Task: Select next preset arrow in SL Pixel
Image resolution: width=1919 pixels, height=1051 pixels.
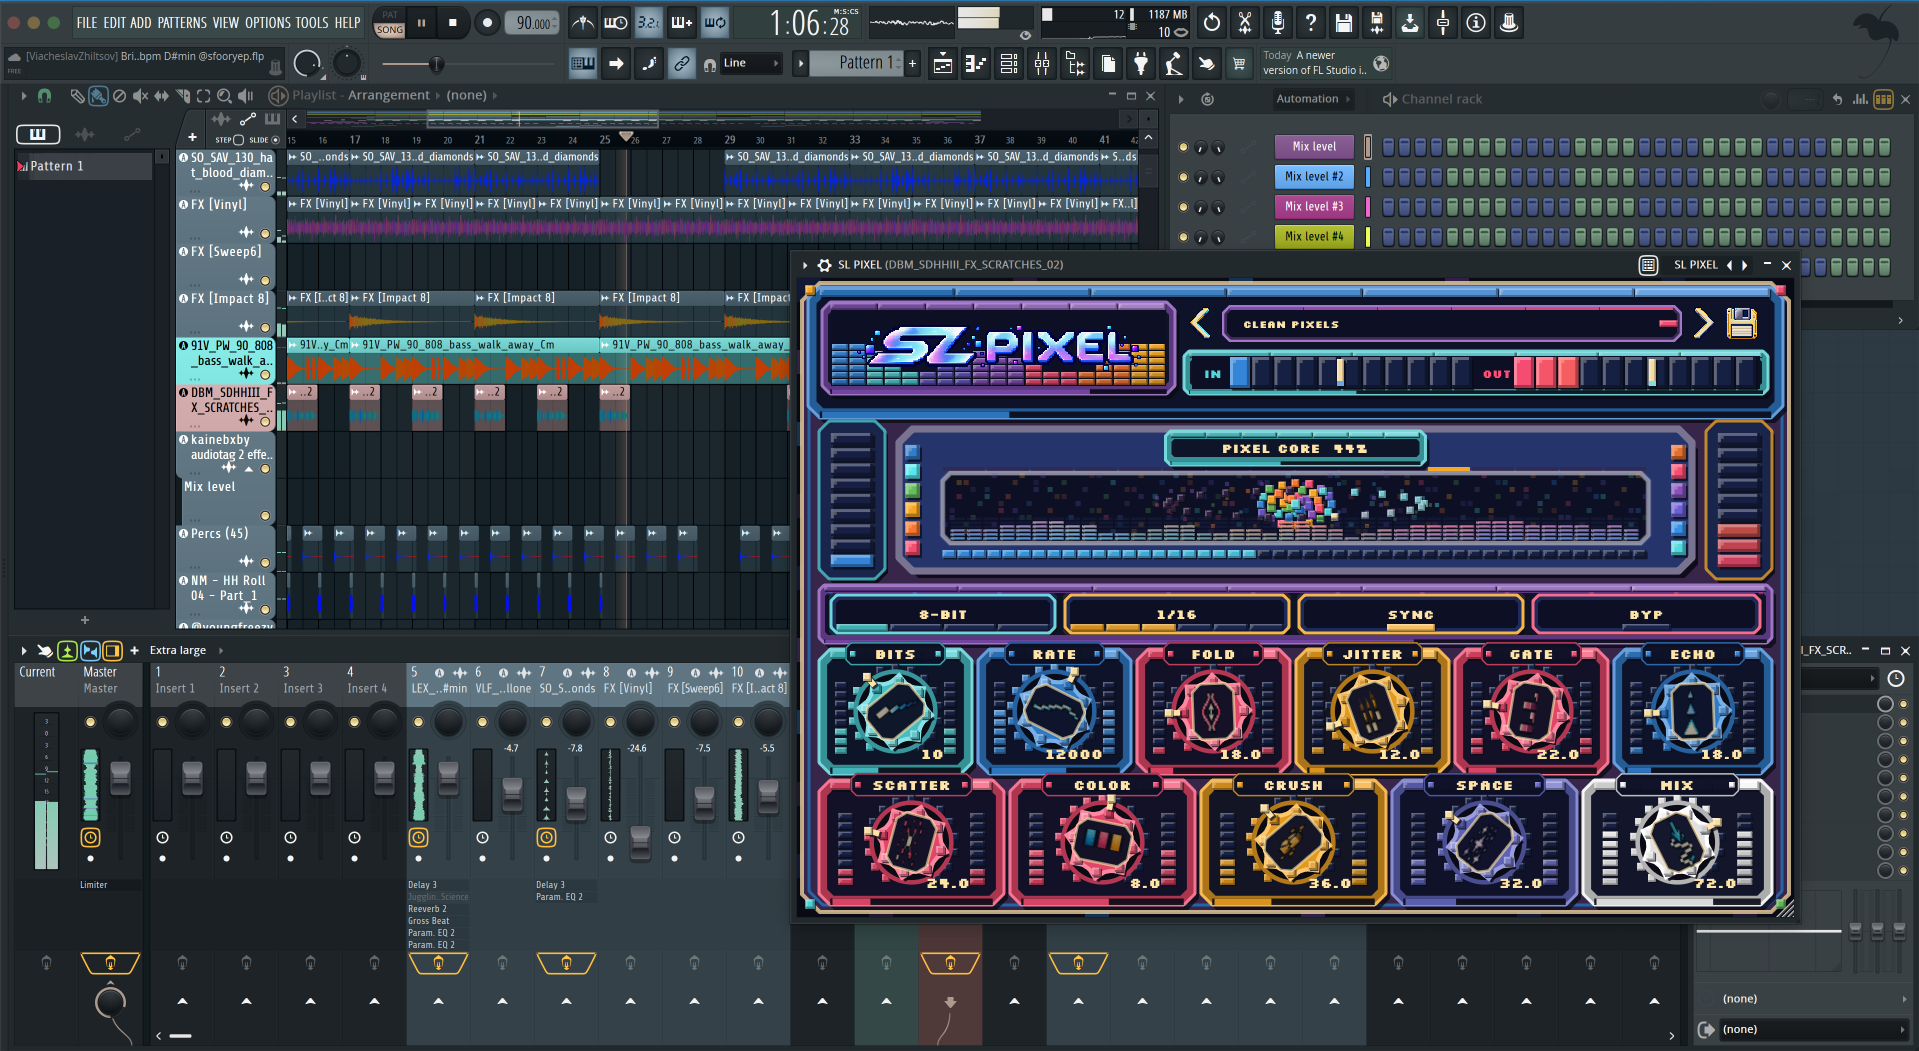Action: [1703, 323]
